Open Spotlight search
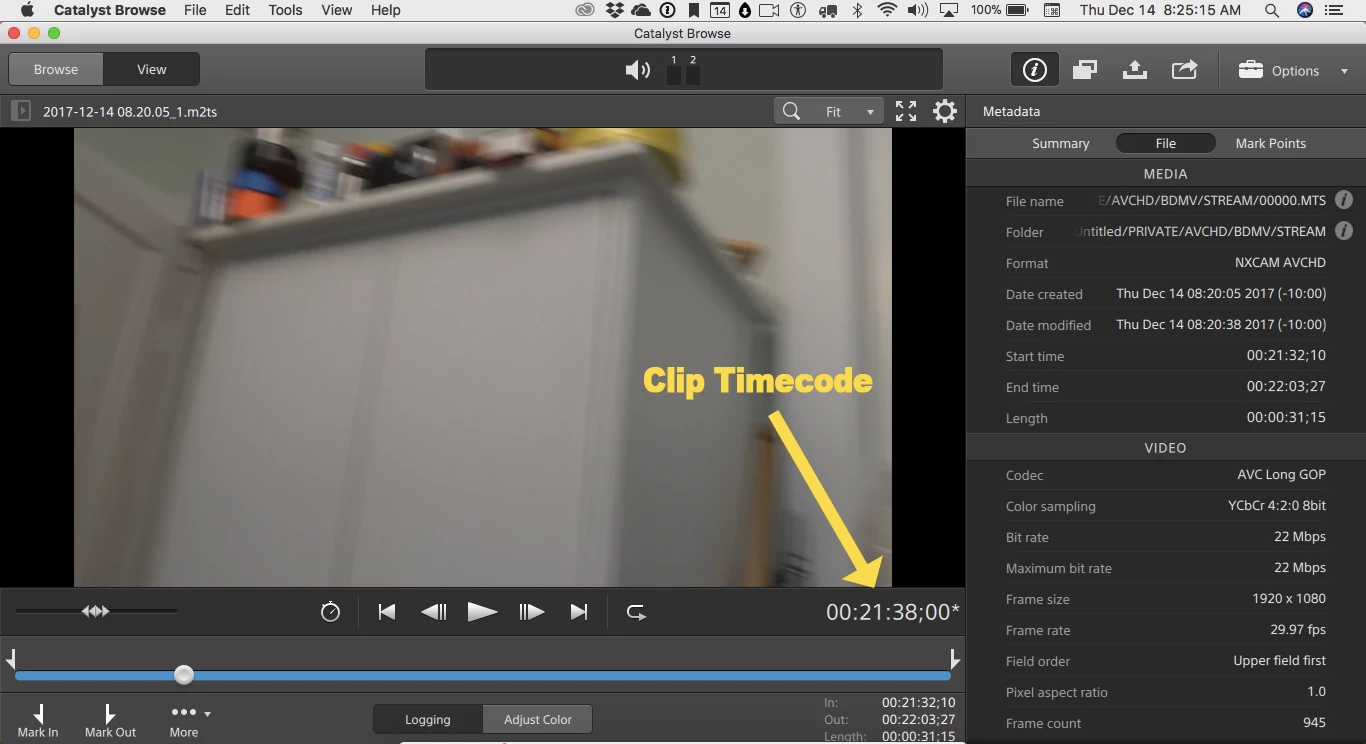 point(1272,10)
